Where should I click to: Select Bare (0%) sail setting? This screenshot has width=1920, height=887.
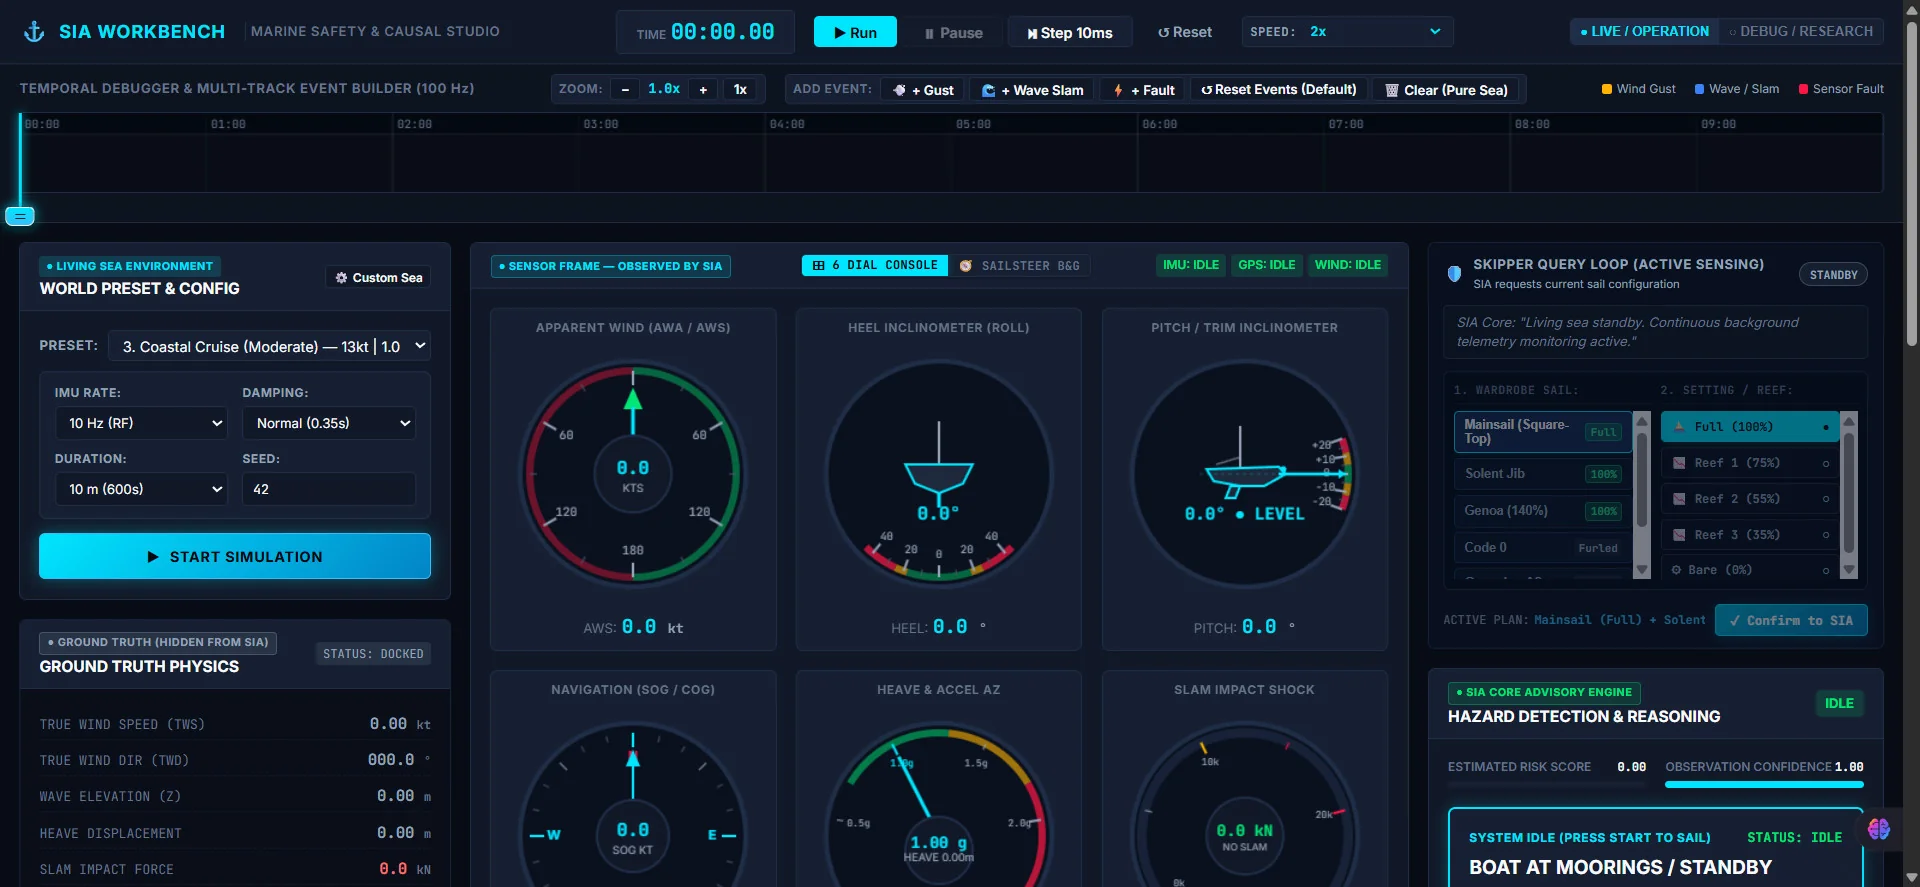[x=1750, y=570]
